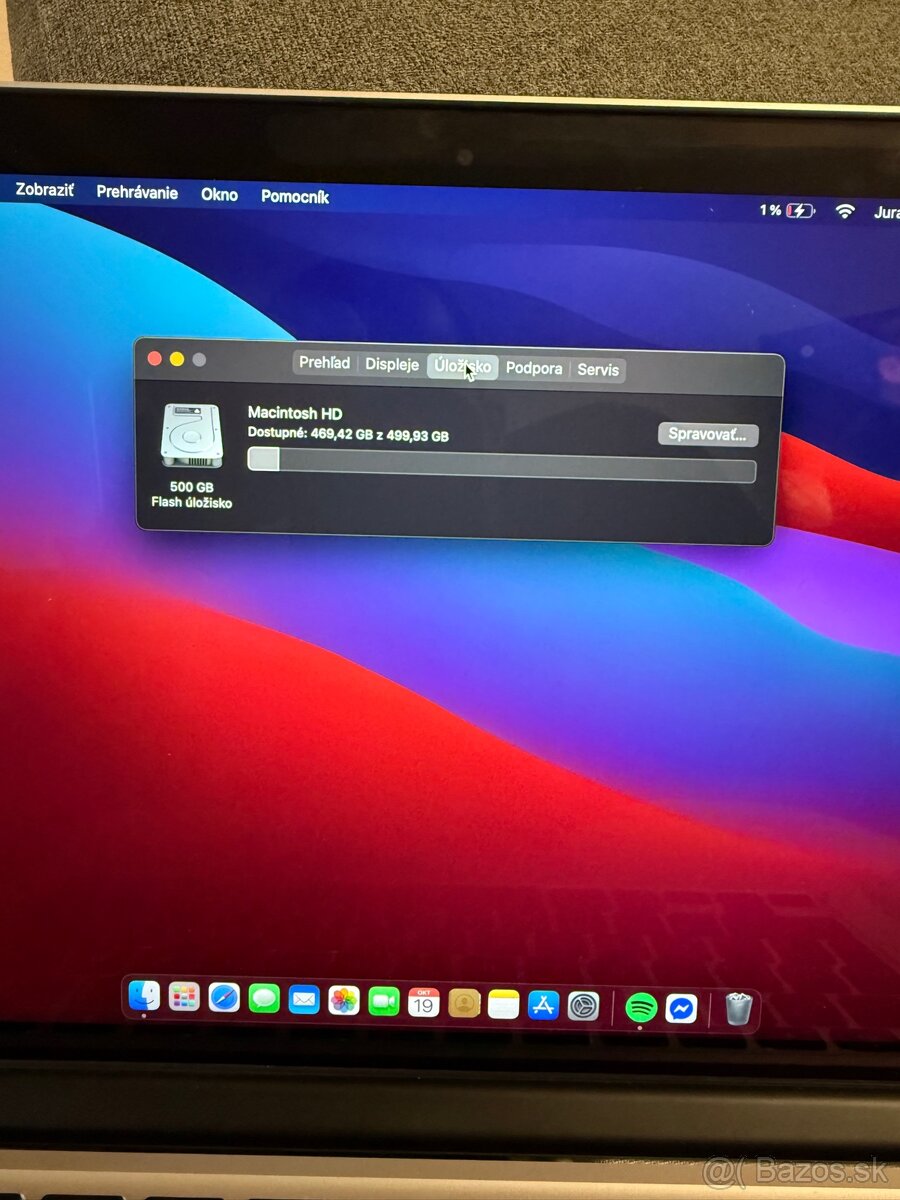The height and width of the screenshot is (1200, 900).
Task: Open the Notes app
Action: [x=503, y=1005]
